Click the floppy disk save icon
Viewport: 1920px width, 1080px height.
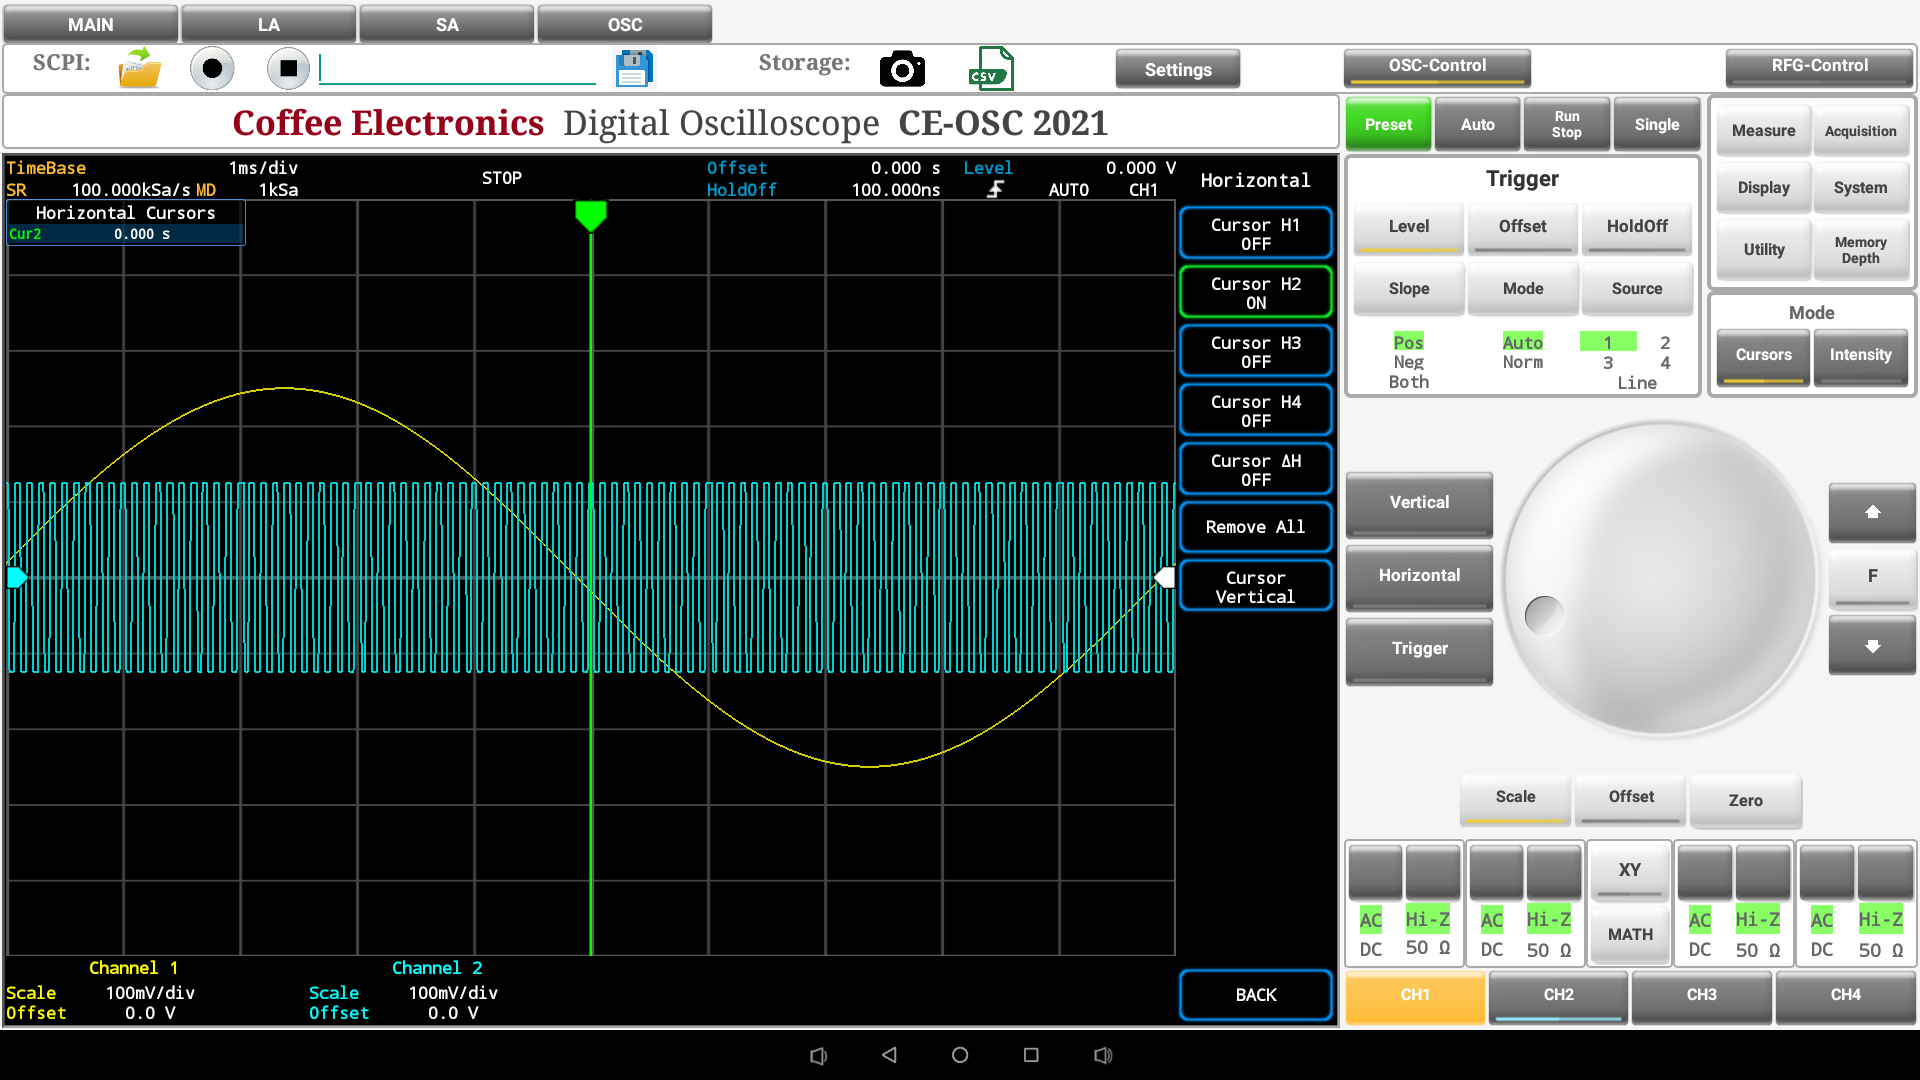[x=634, y=68]
